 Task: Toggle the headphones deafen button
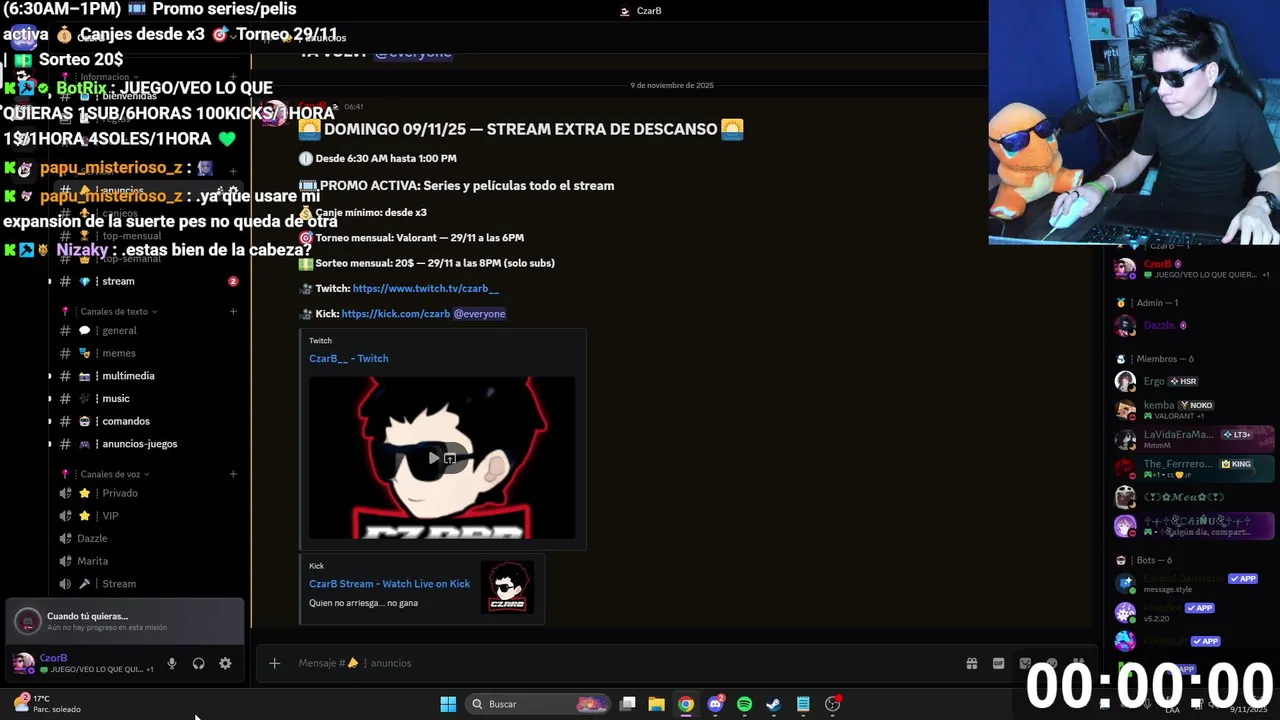point(198,663)
